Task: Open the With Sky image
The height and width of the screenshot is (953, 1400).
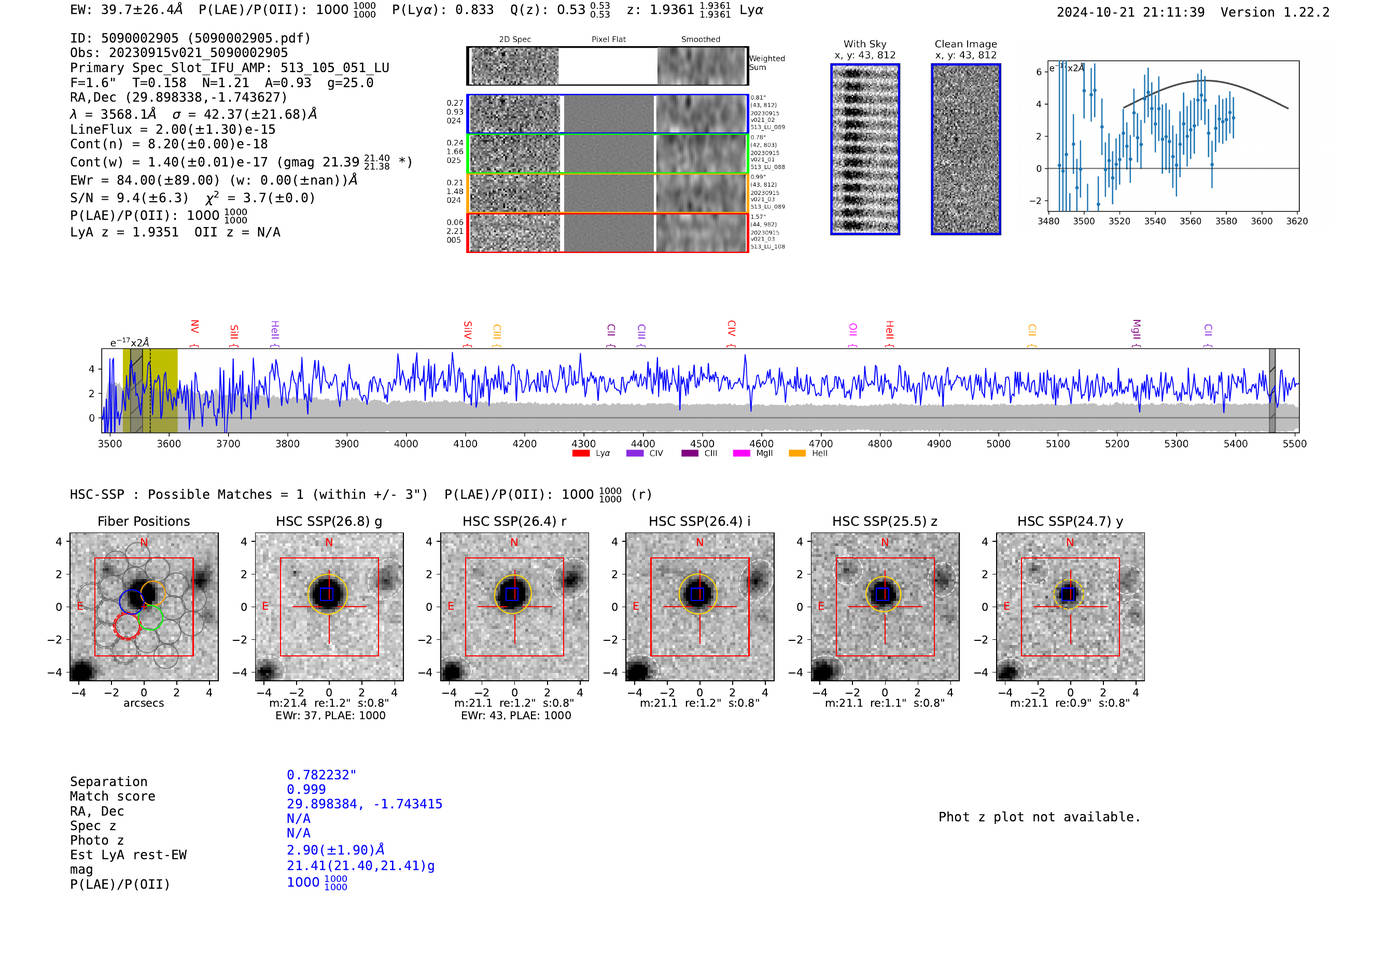Action: point(865,149)
